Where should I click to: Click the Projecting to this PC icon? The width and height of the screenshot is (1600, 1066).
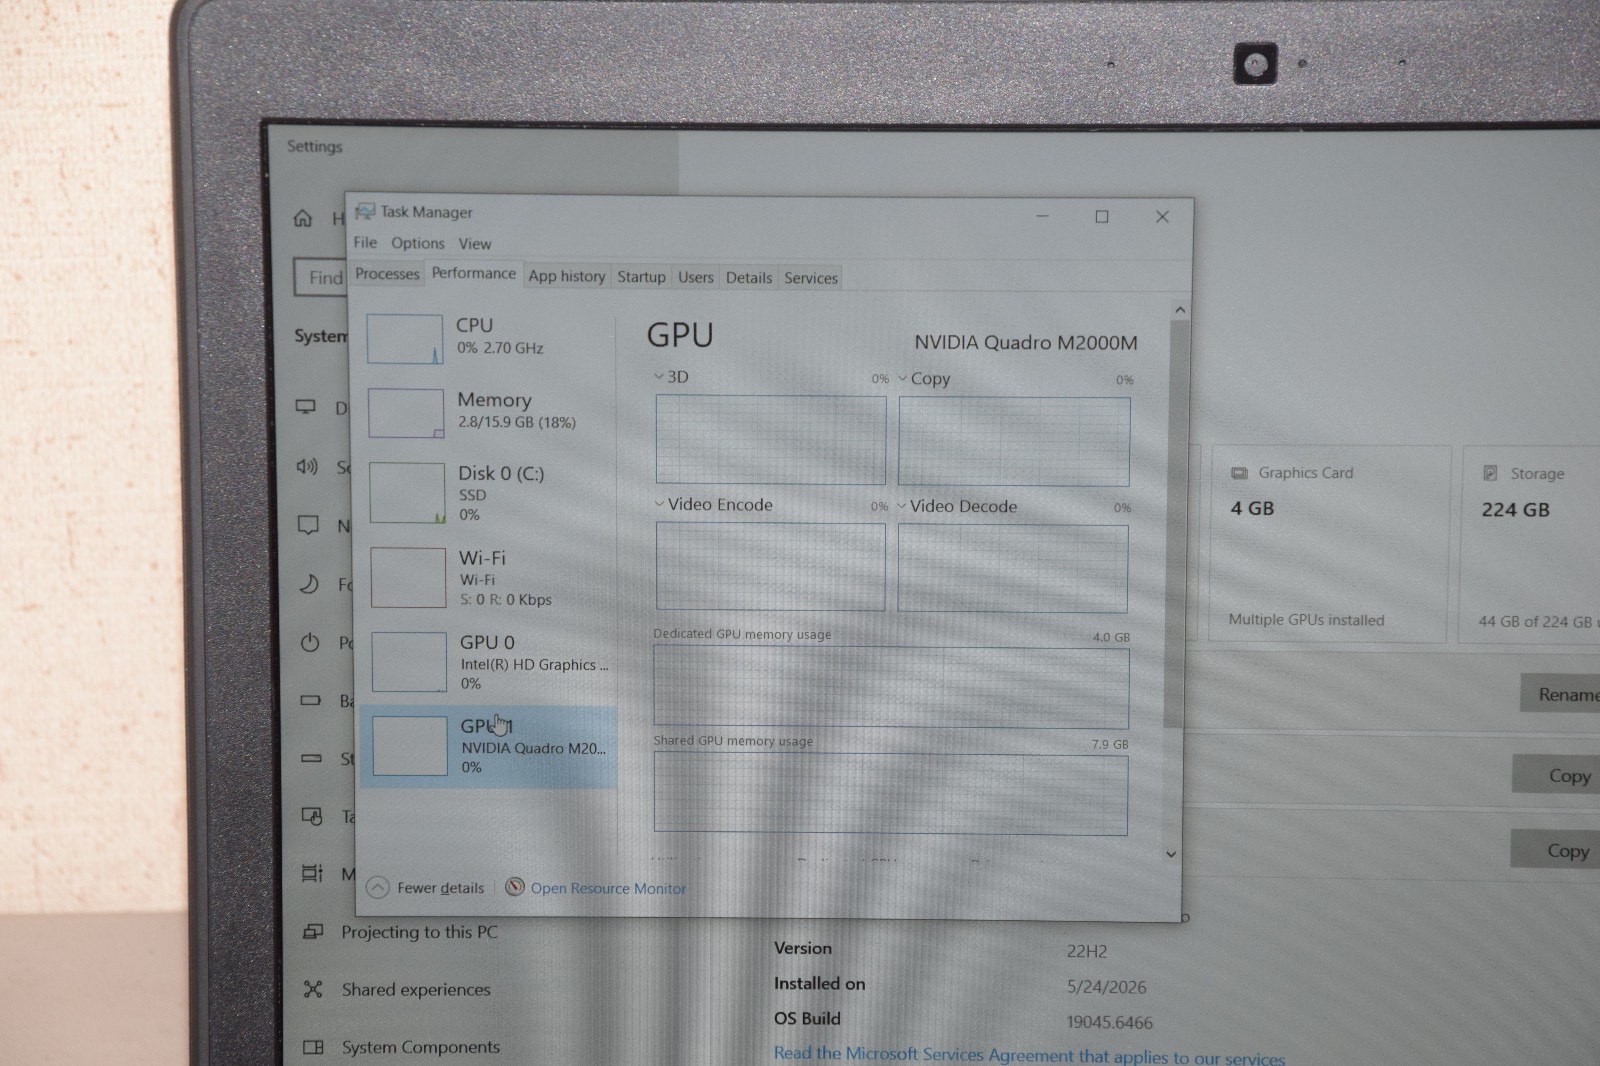pyautogui.click(x=313, y=931)
